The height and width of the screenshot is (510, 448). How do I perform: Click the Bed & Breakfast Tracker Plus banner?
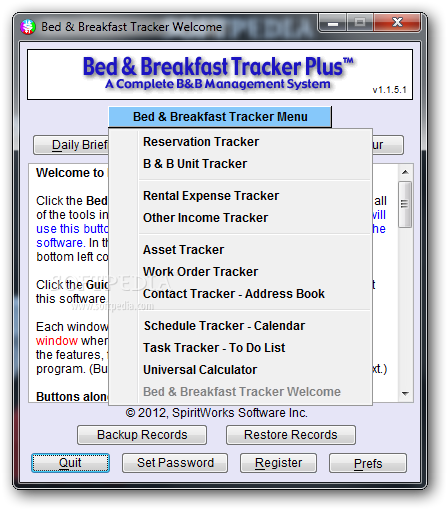click(x=220, y=75)
